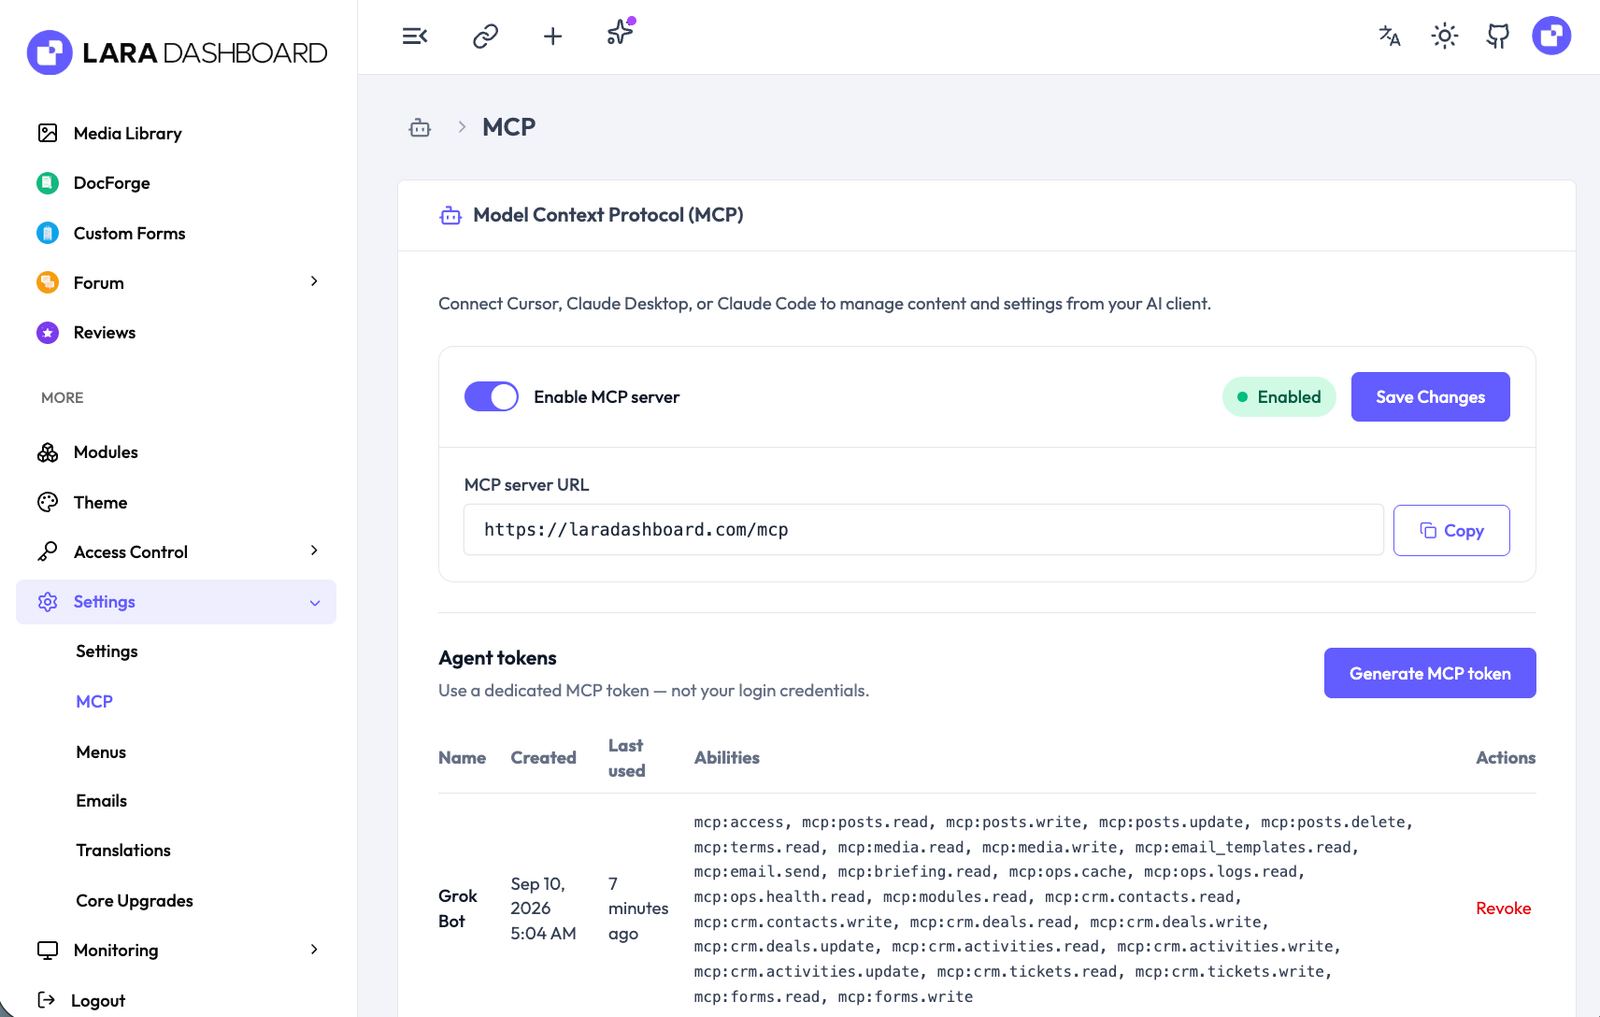
Task: Click the Logout arrow icon
Action: (x=46, y=1000)
